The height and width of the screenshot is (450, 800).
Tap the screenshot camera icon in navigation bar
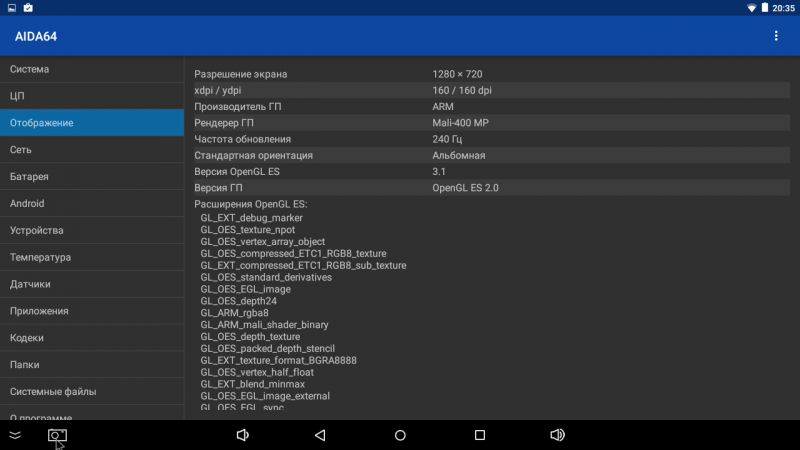[x=57, y=435]
